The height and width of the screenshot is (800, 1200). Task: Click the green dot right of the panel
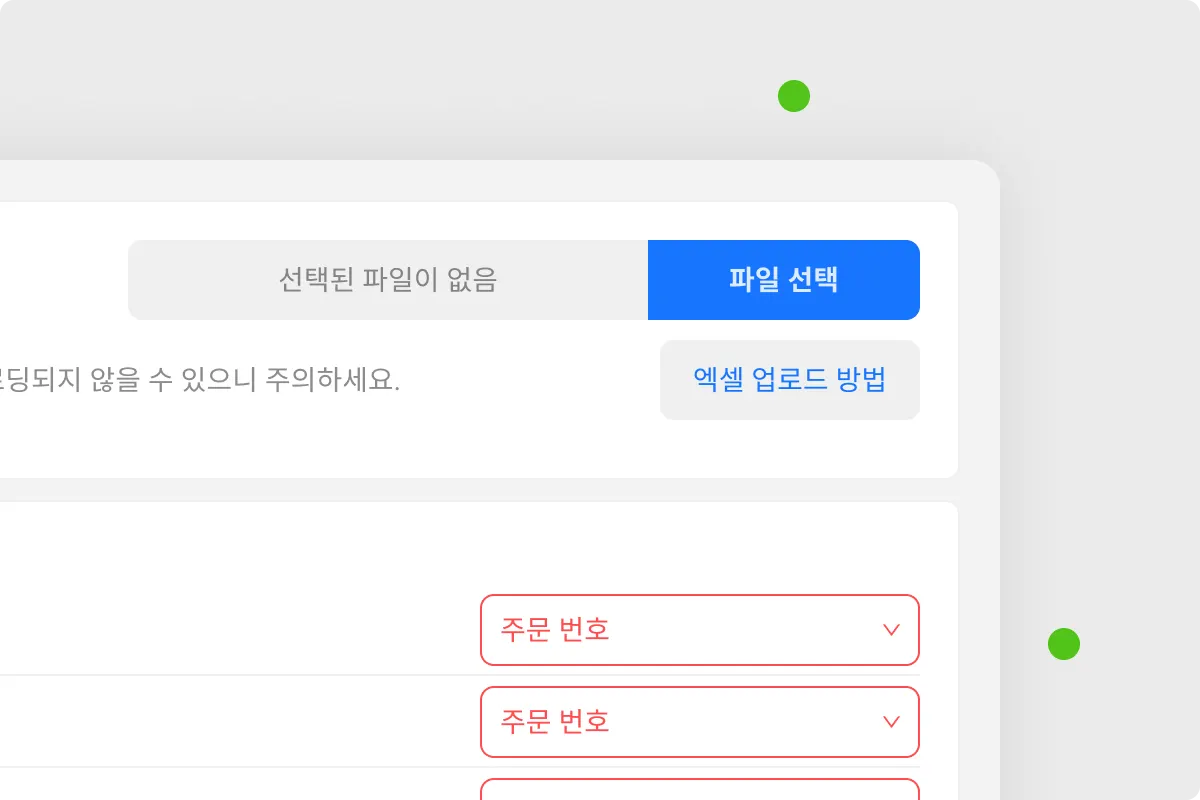click(x=1064, y=644)
